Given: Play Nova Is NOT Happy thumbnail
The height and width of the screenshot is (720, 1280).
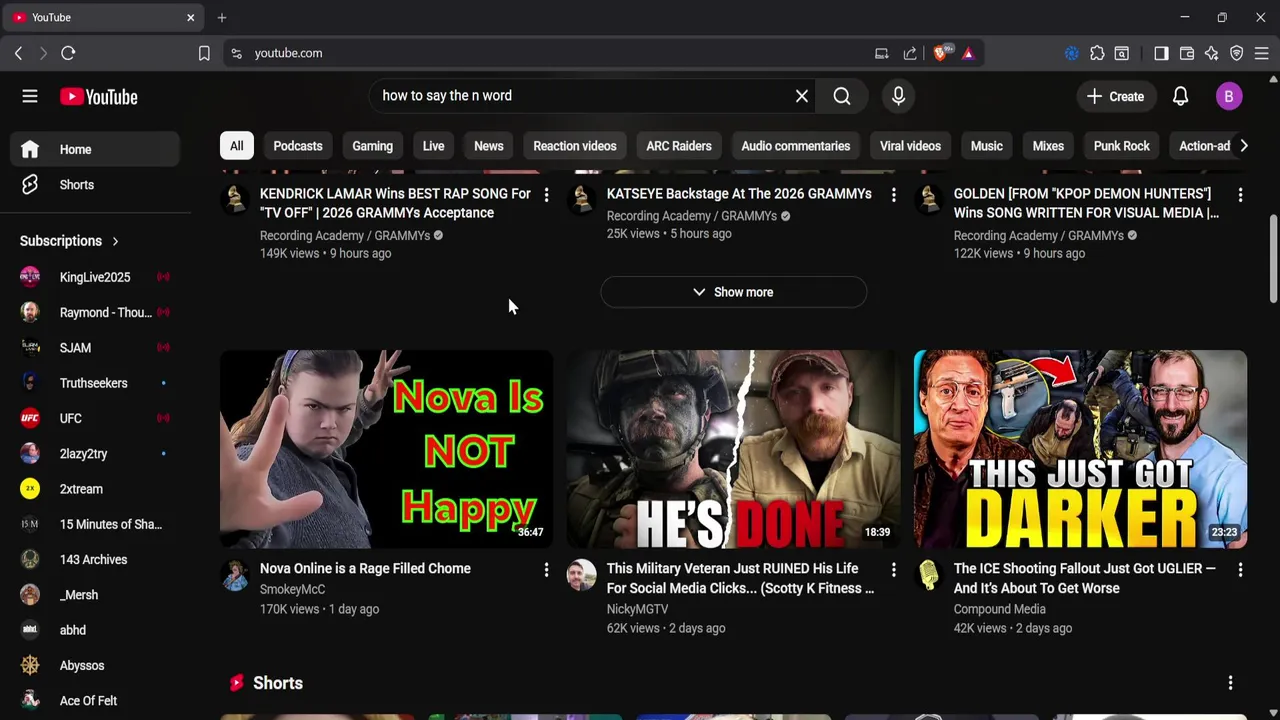Looking at the screenshot, I should pyautogui.click(x=386, y=449).
